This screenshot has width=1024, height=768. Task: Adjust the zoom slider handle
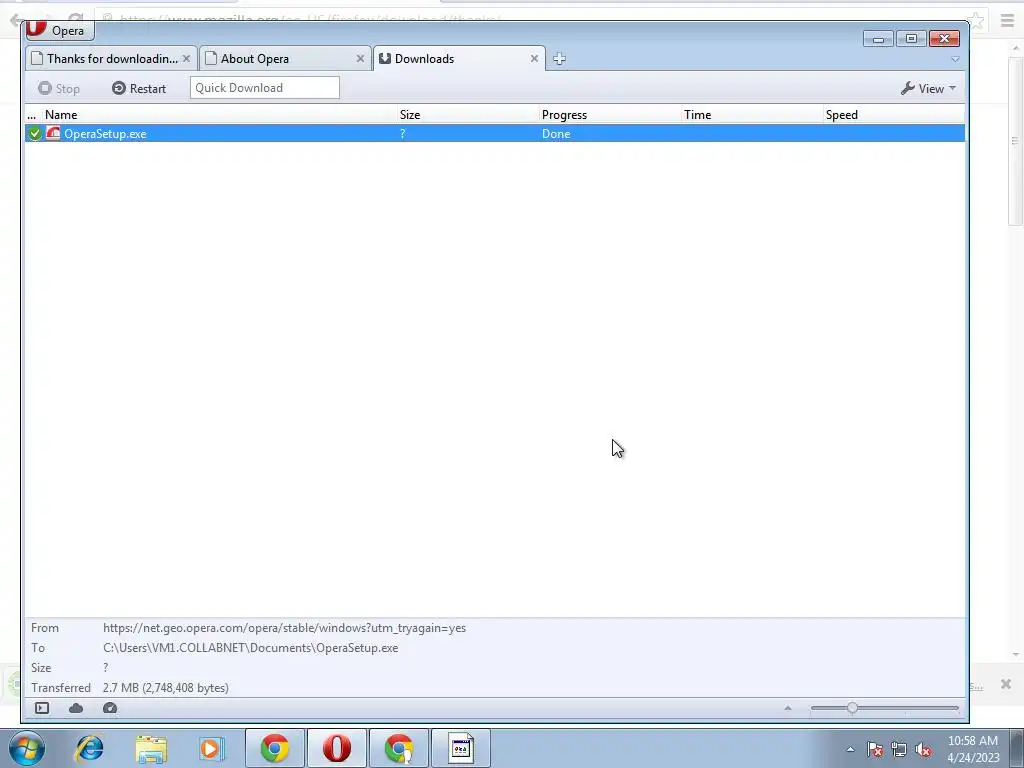(x=852, y=708)
